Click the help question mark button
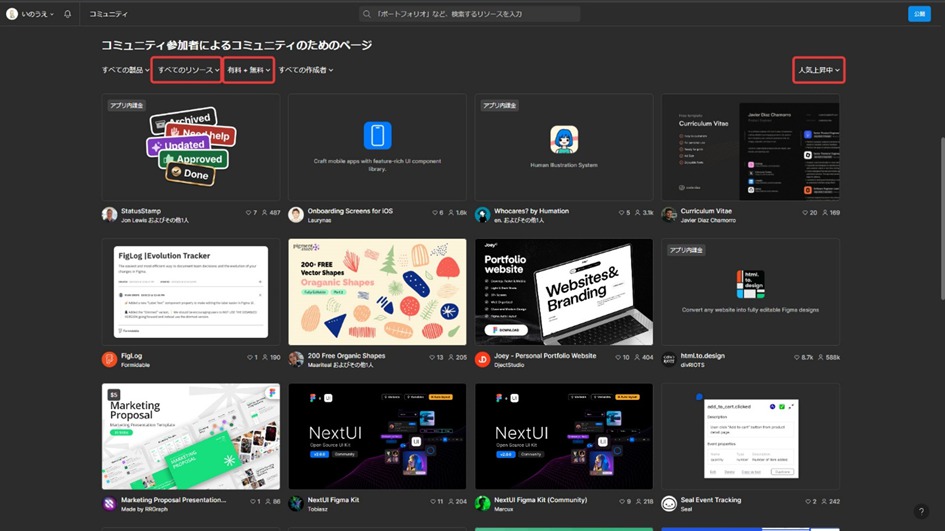945x531 pixels. point(921,511)
